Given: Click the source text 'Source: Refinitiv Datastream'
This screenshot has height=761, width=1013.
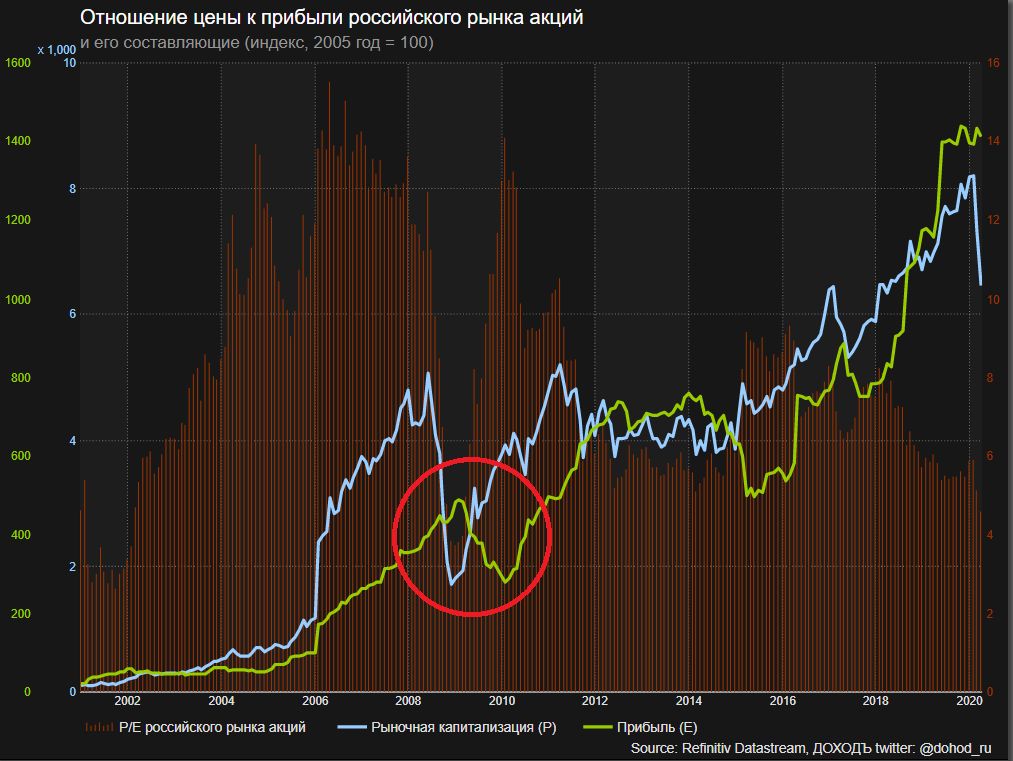Looking at the screenshot, I should [718, 748].
